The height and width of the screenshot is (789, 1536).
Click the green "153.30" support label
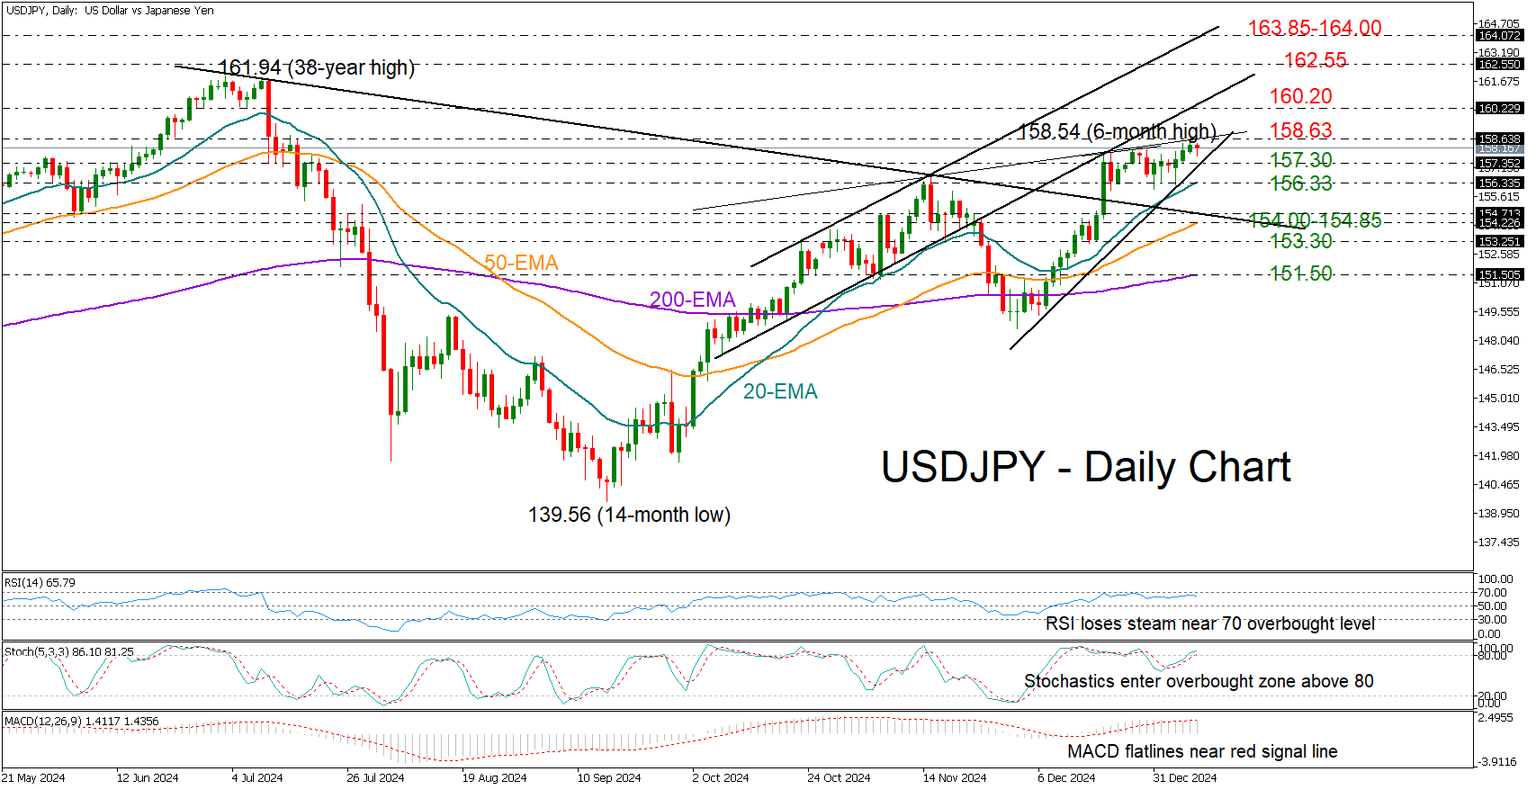[1303, 241]
